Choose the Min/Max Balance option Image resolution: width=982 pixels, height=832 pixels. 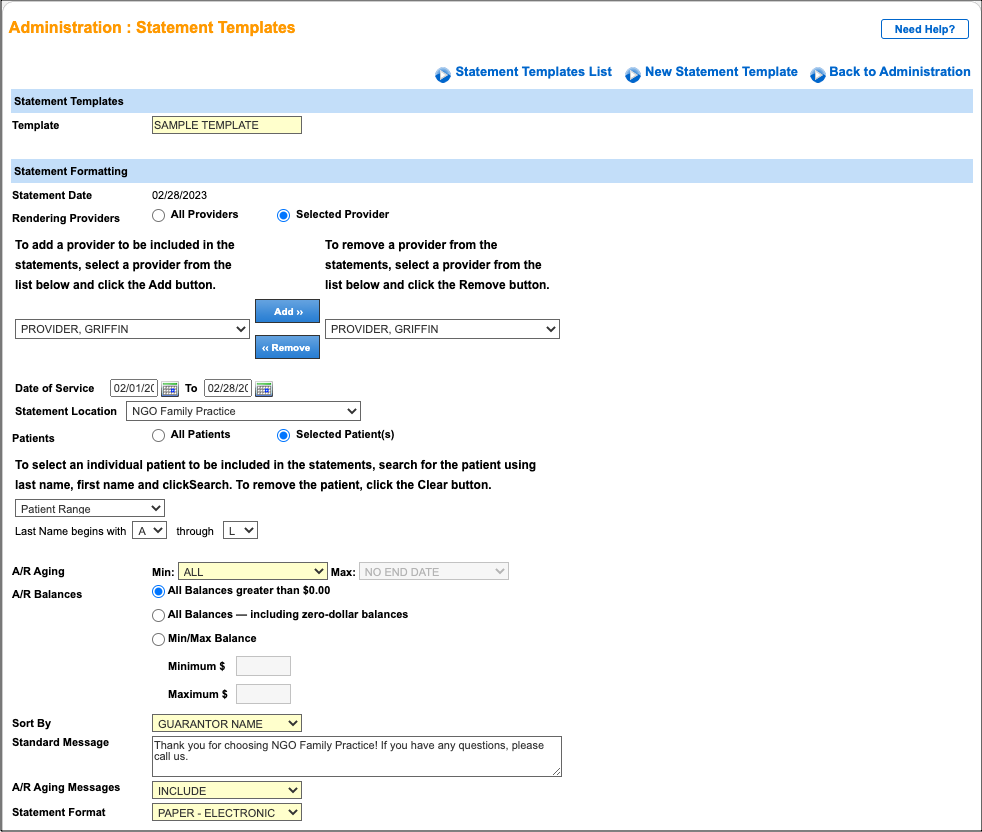coord(158,639)
